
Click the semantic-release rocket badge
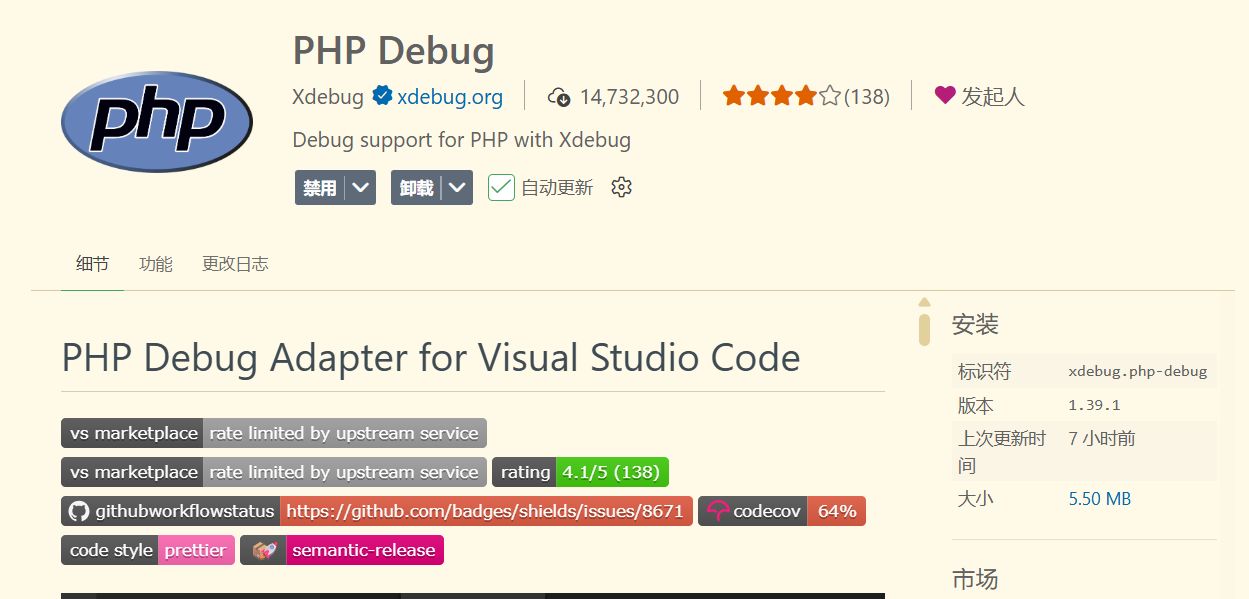pyautogui.click(x=342, y=550)
